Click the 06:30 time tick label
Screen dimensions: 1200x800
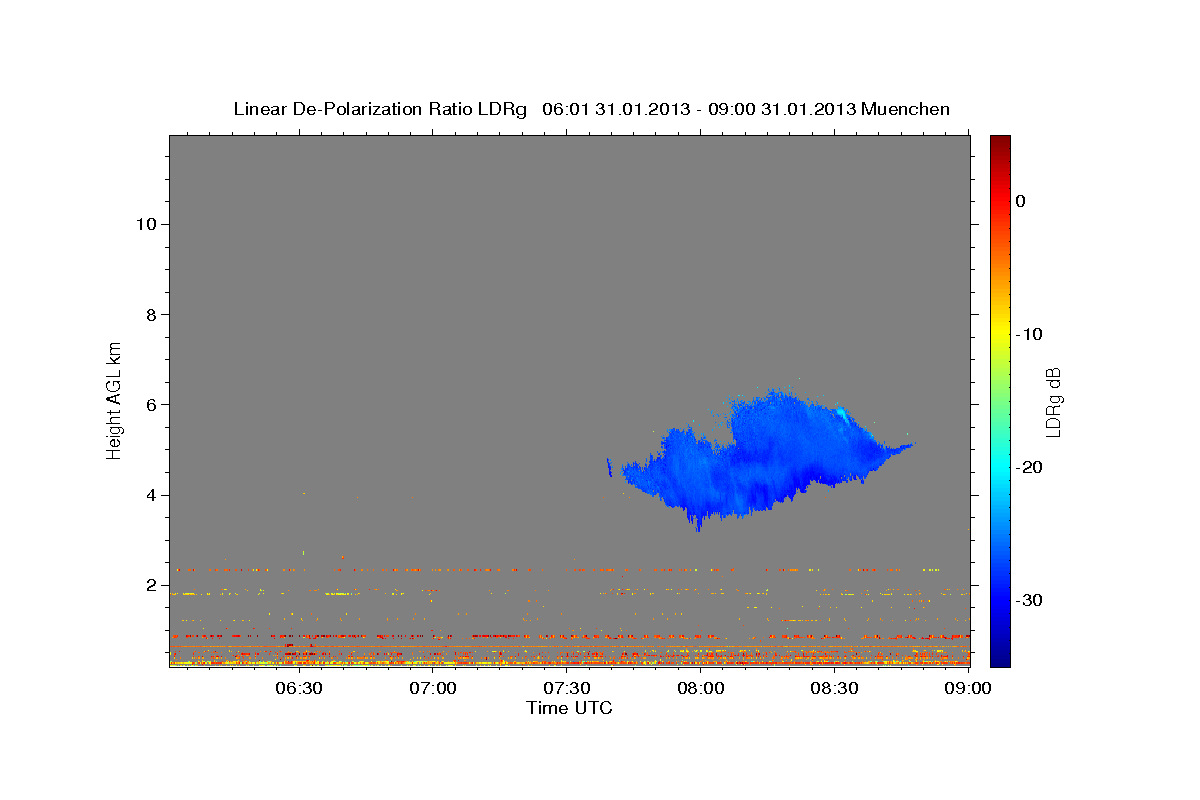[x=298, y=688]
